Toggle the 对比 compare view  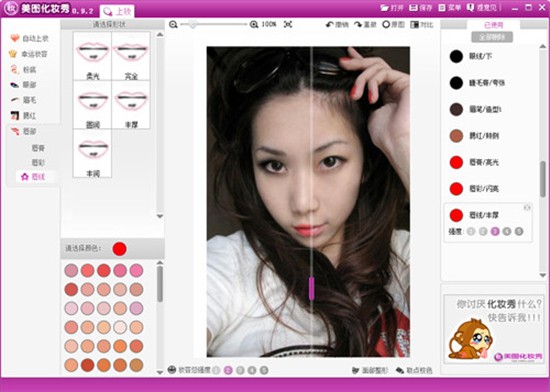(x=422, y=25)
